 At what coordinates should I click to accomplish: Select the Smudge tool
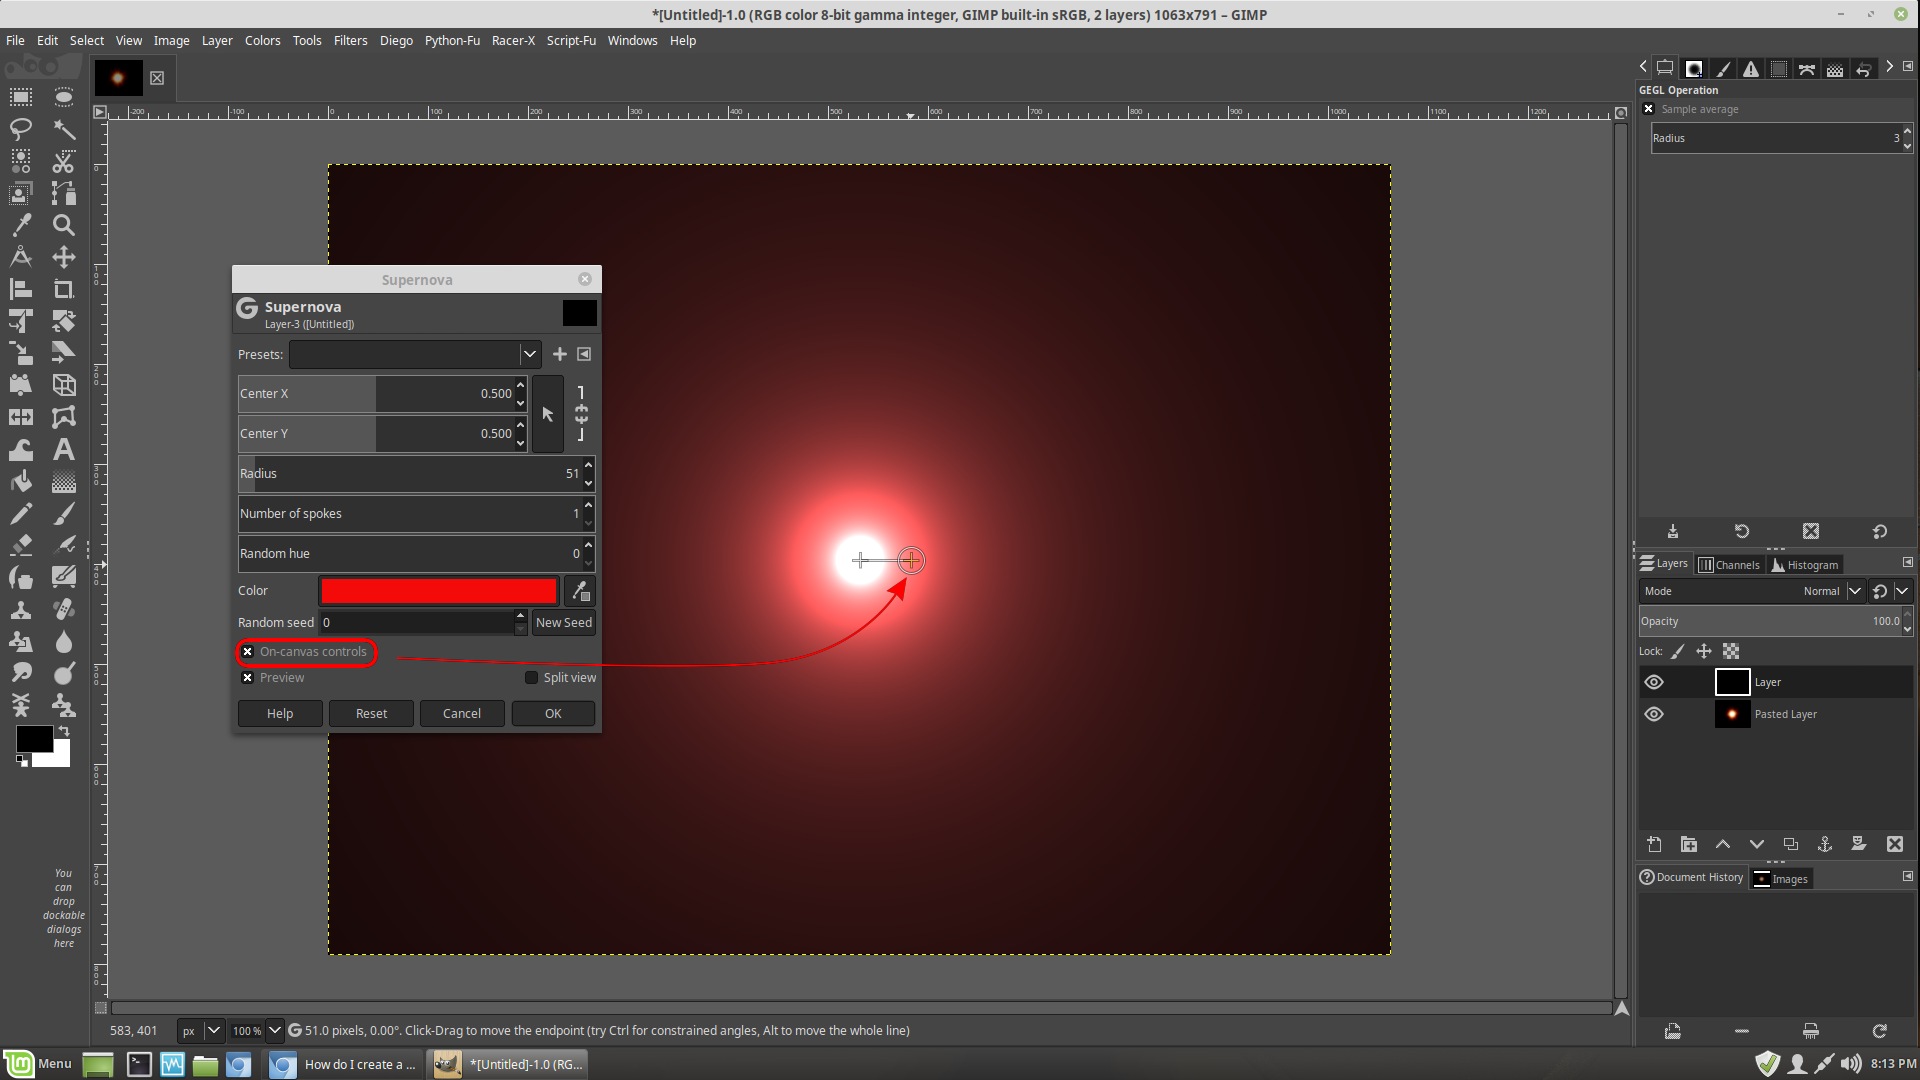[x=20, y=674]
